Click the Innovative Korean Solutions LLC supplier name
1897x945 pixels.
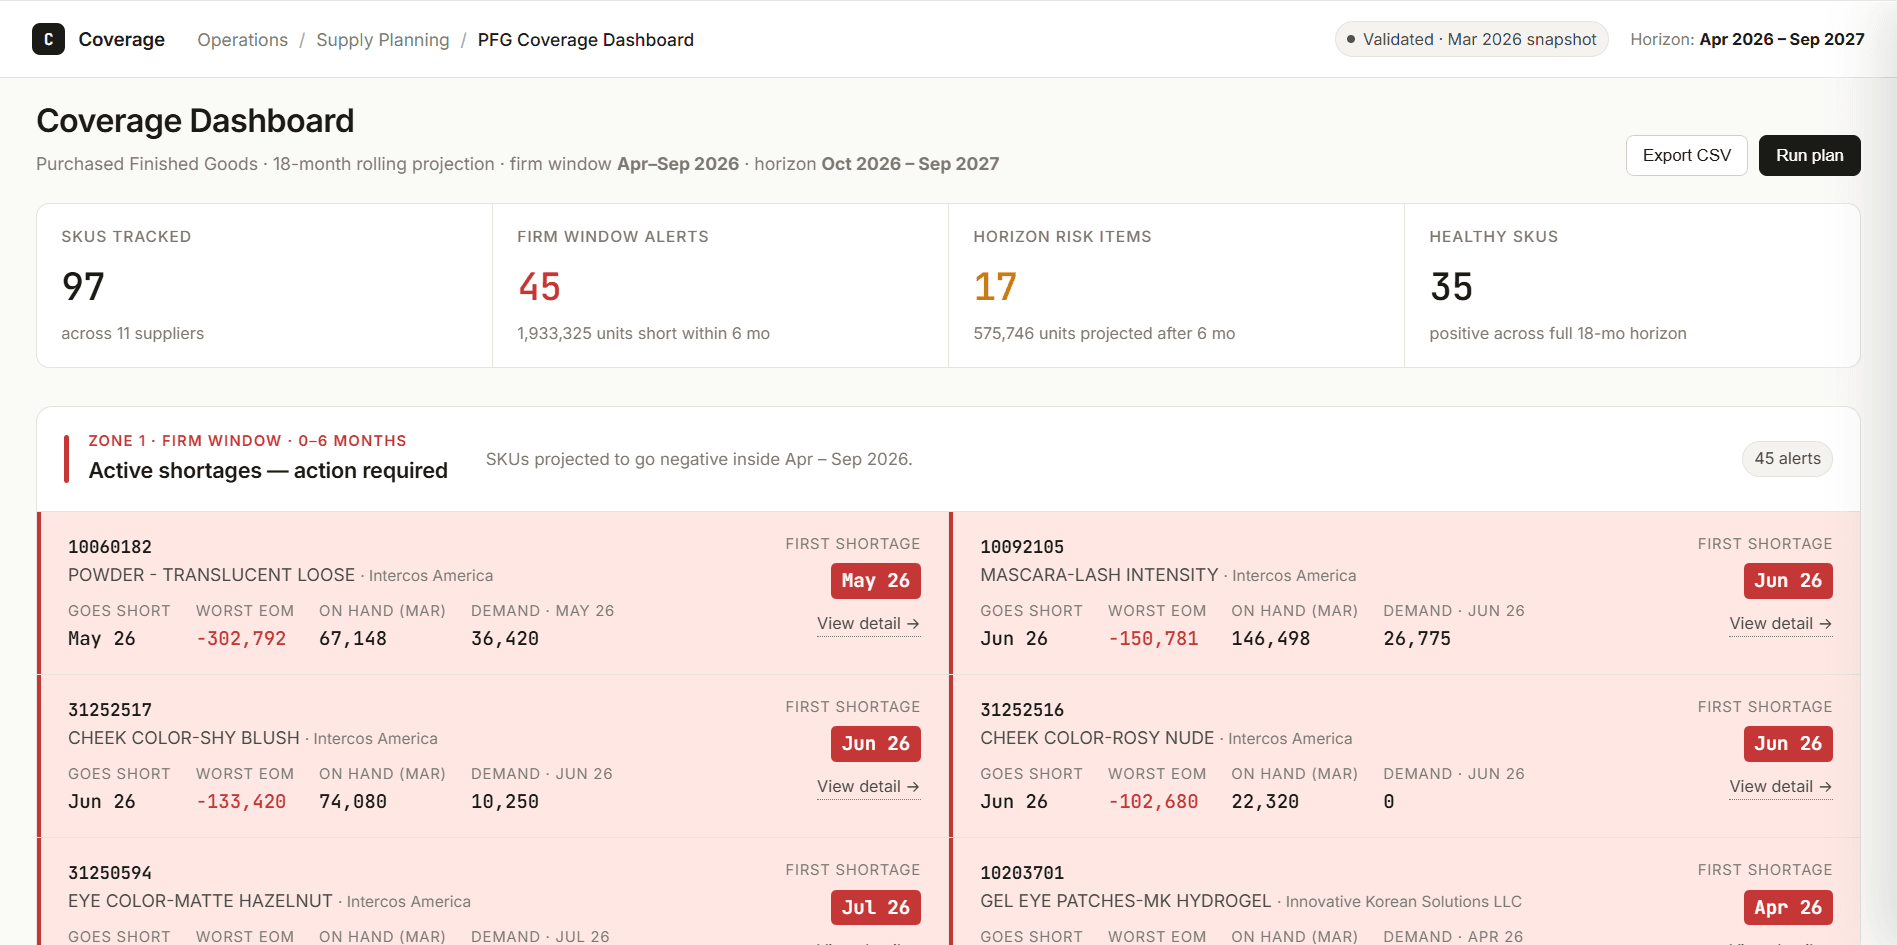point(1404,902)
